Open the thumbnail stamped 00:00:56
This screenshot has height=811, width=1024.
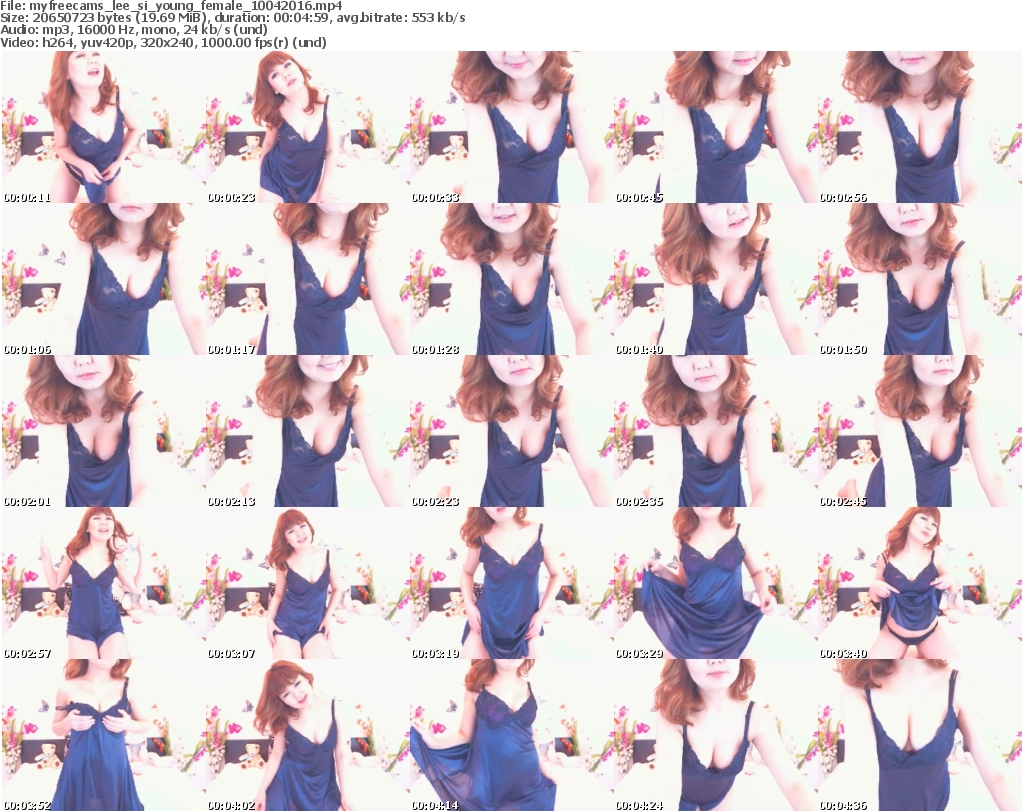(x=920, y=127)
